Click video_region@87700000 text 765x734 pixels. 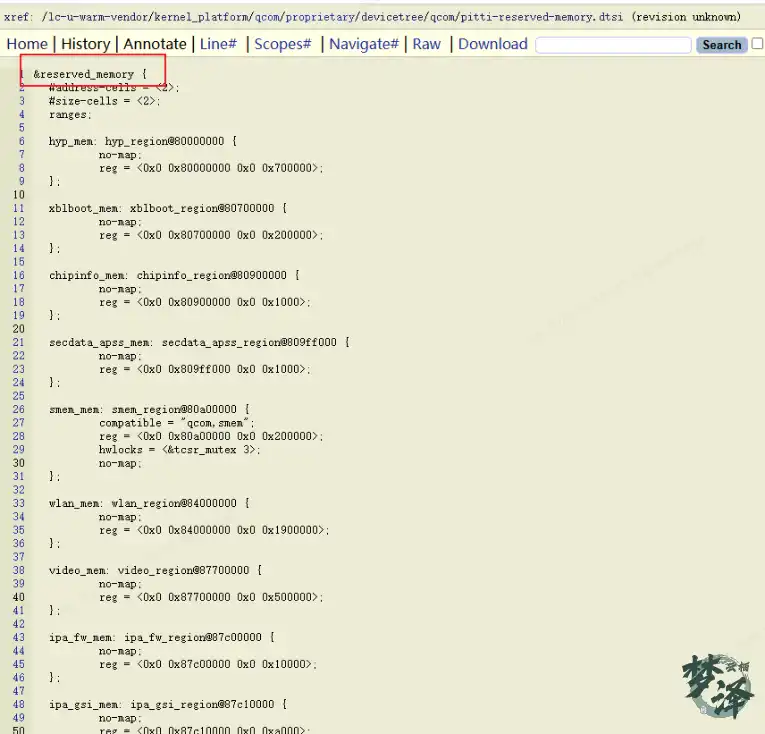tap(183, 570)
